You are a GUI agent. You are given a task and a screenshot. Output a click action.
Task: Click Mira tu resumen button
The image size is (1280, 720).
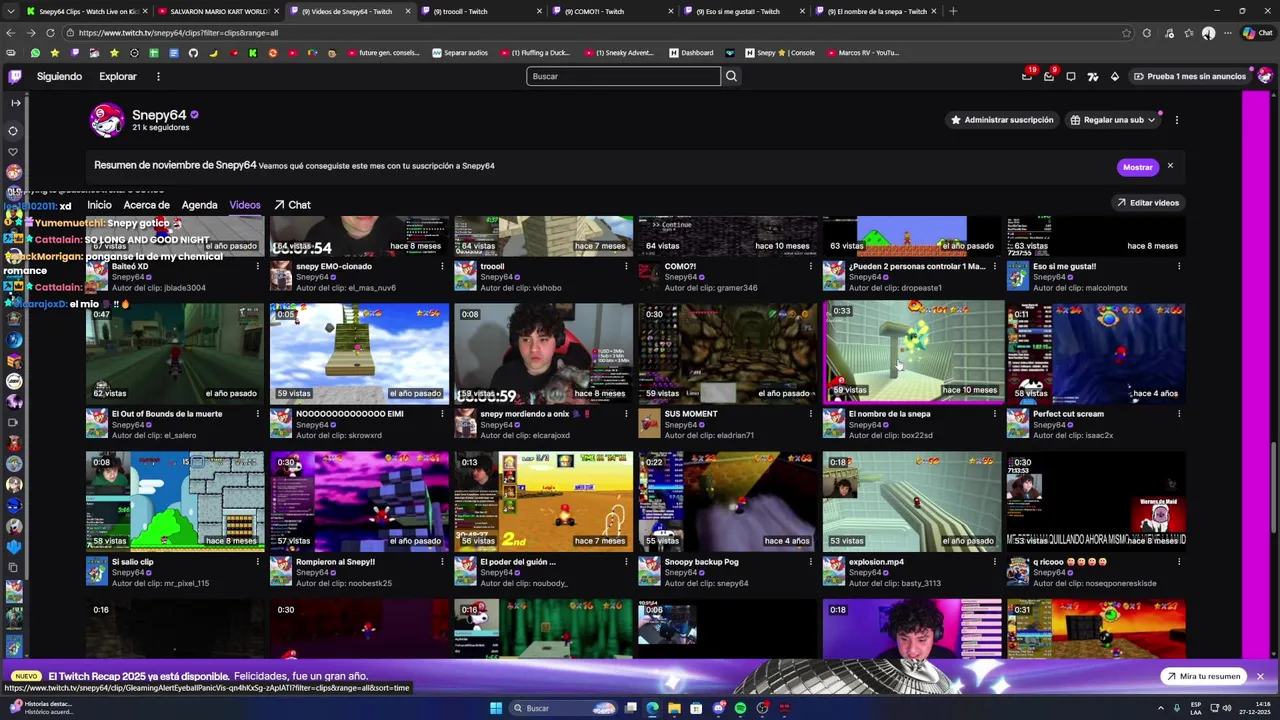(1203, 677)
